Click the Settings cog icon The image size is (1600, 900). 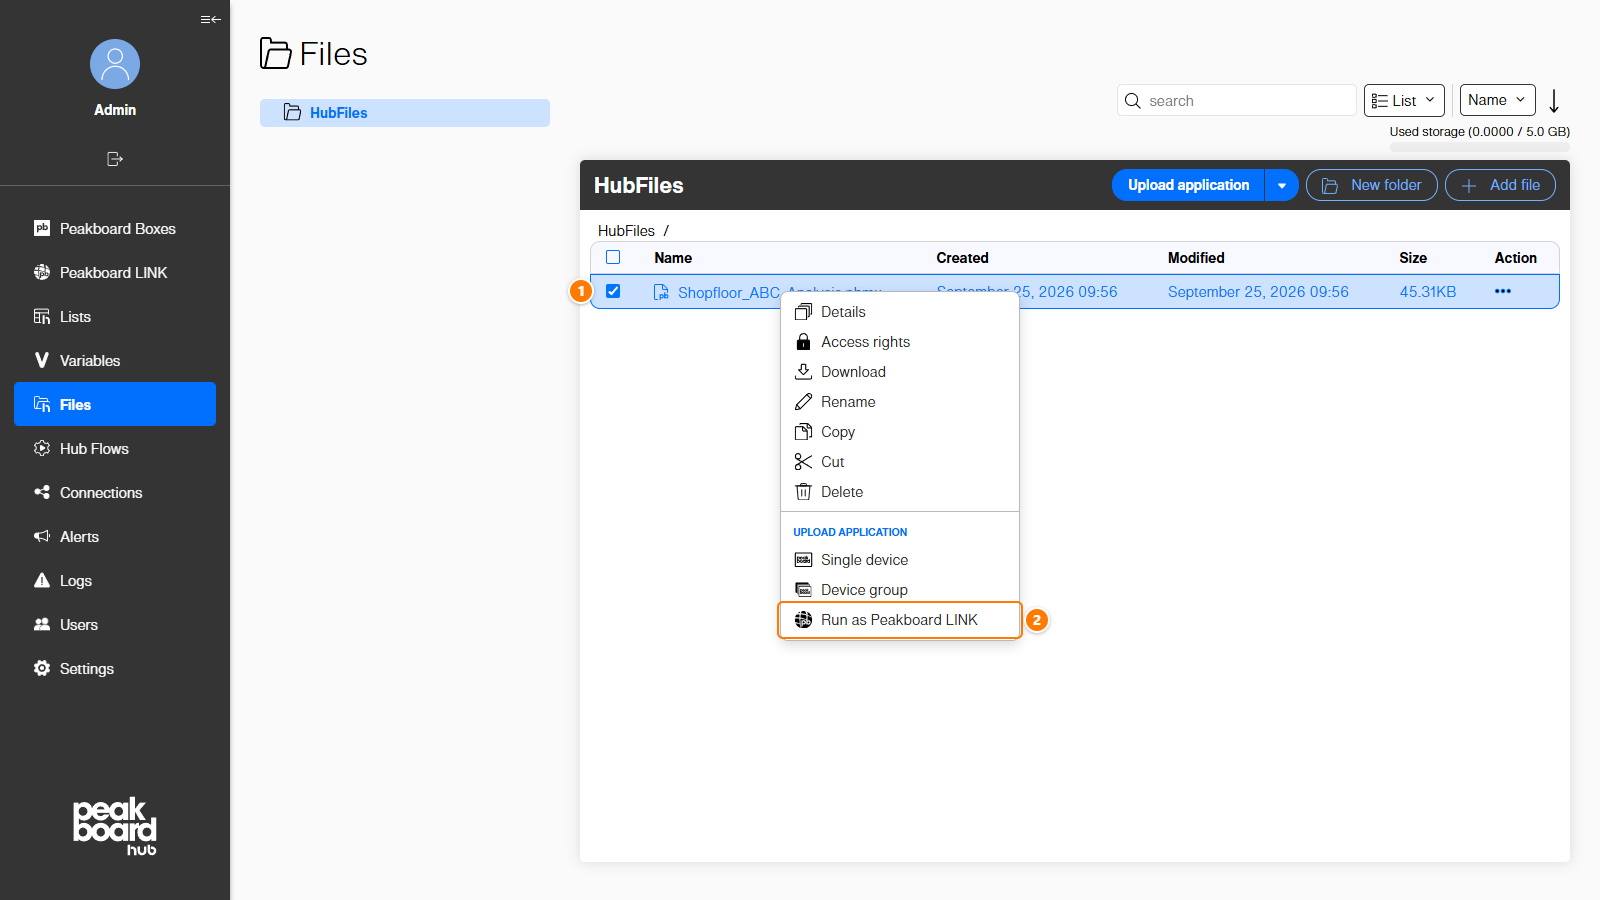[x=42, y=668]
